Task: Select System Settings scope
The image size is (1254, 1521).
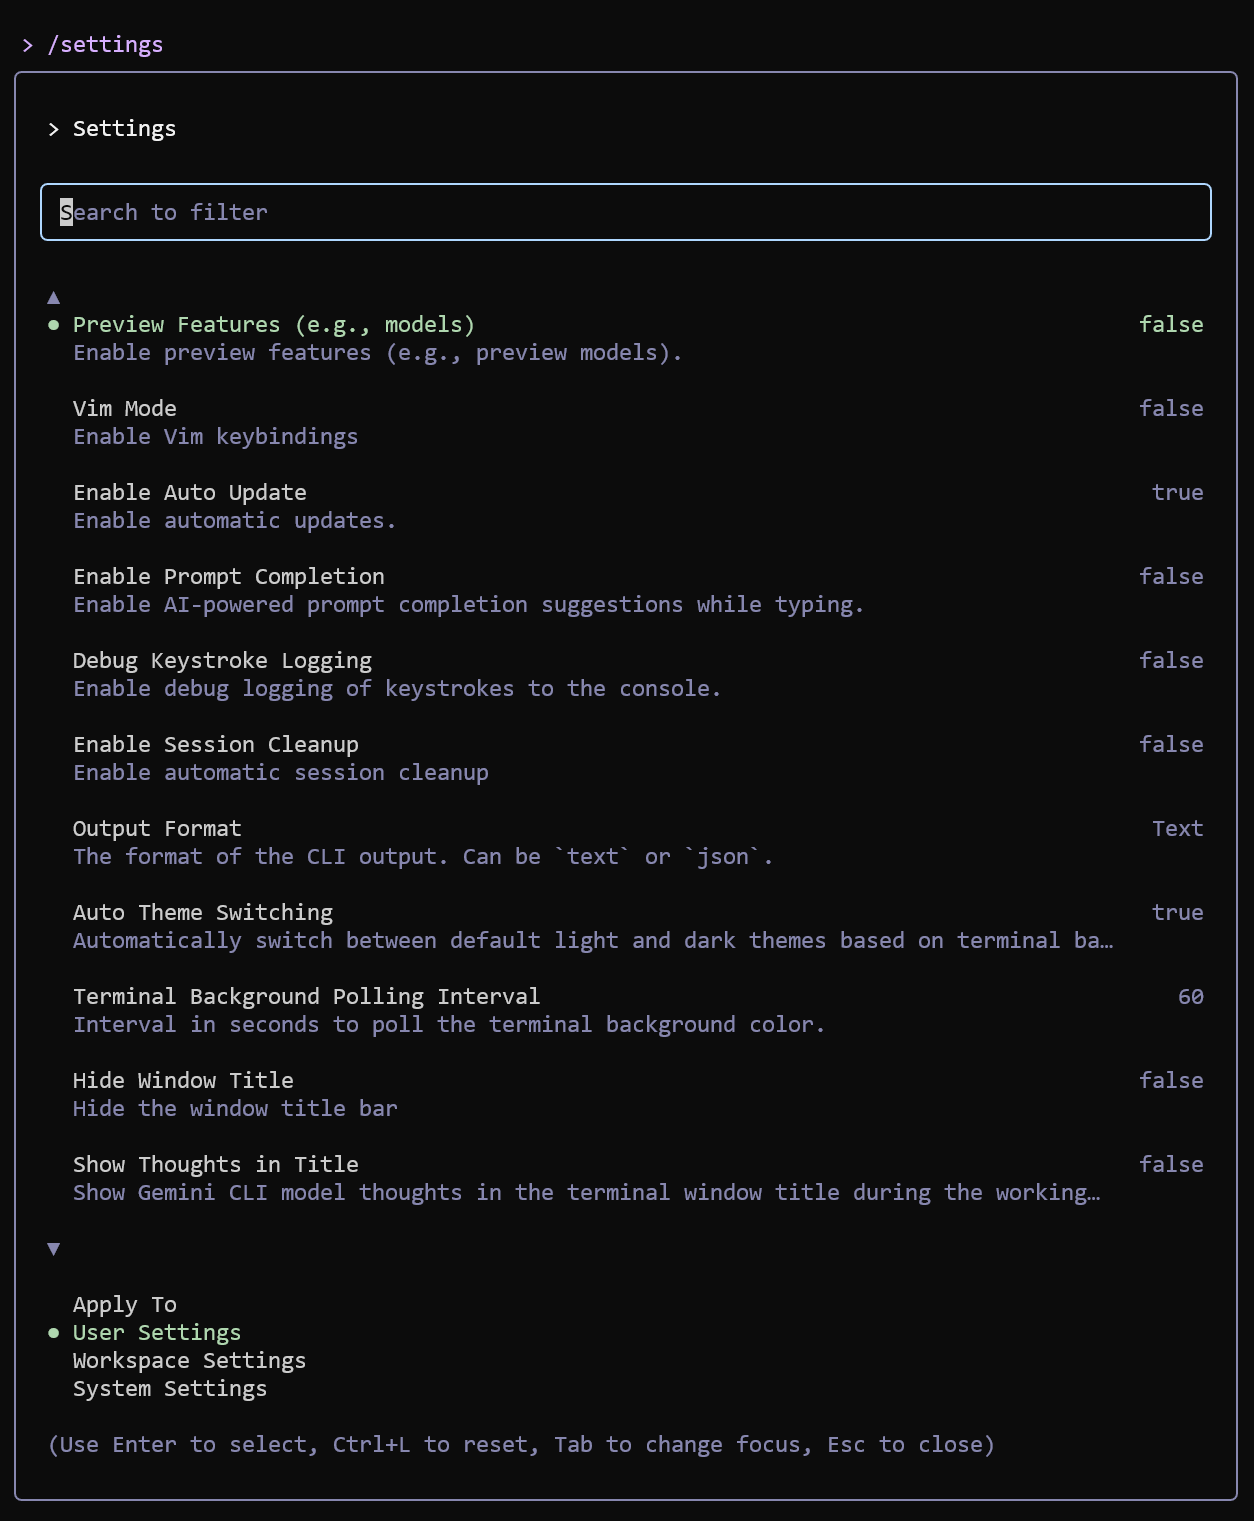Action: 170,1389
